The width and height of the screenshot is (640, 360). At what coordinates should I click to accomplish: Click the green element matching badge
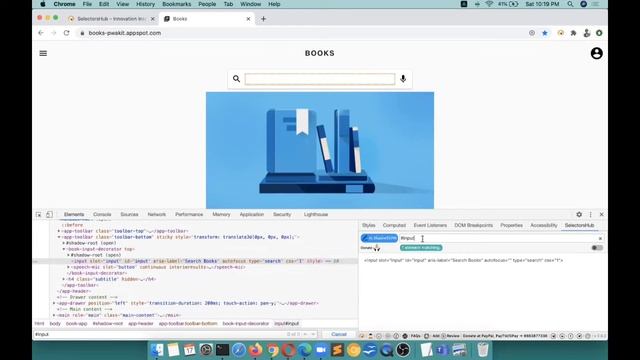click(x=421, y=248)
